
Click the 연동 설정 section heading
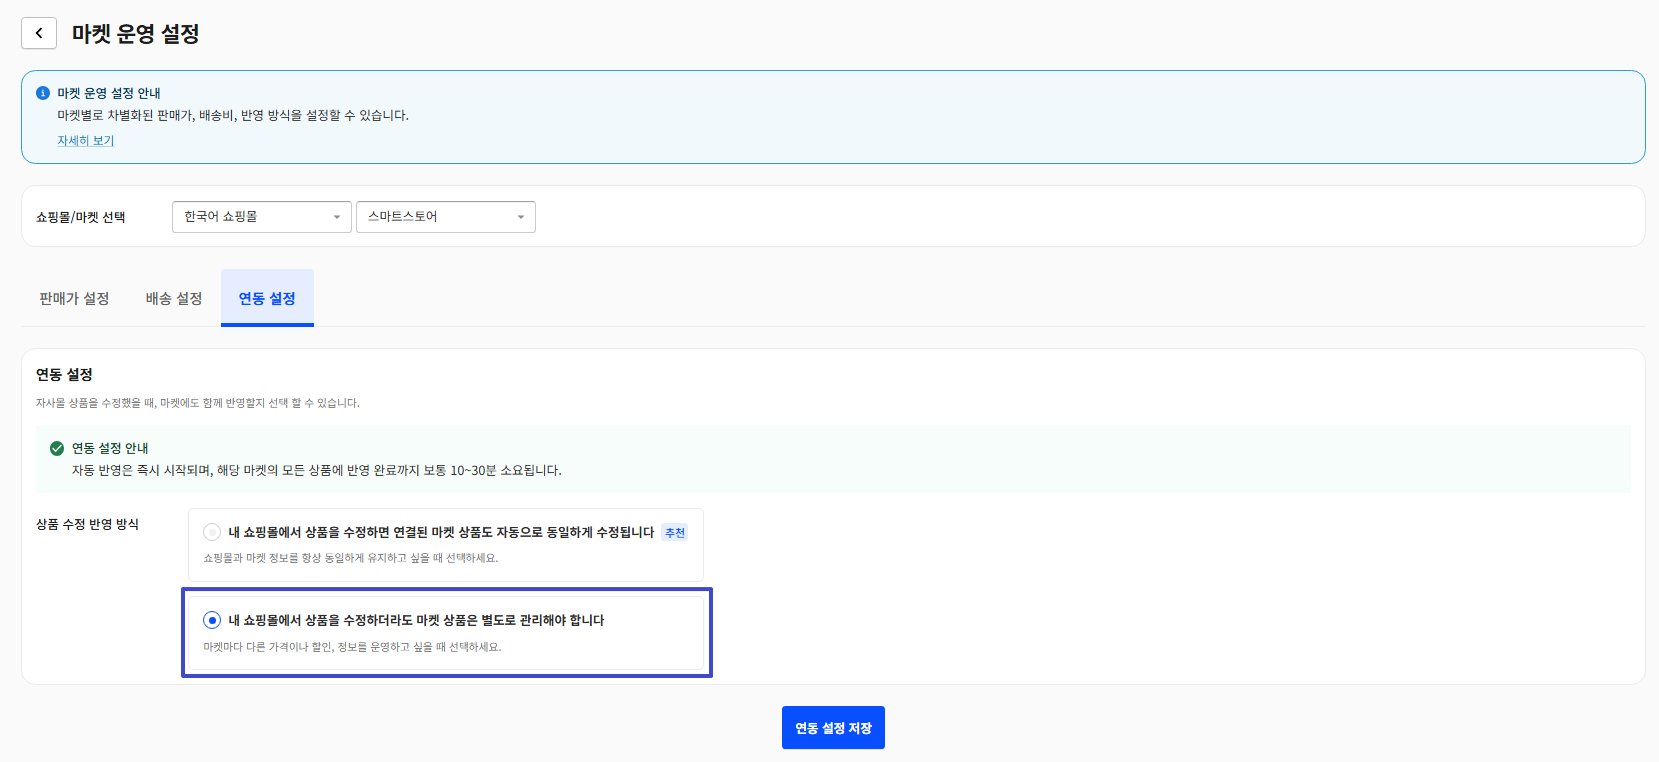(x=64, y=374)
